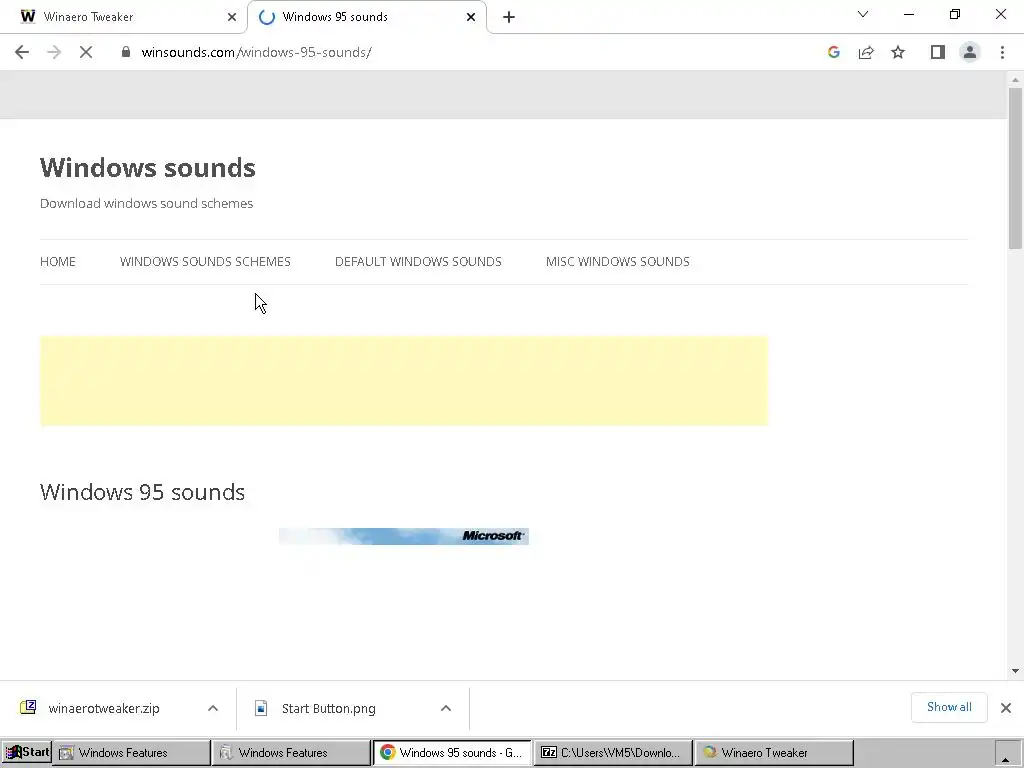Viewport: 1024px width, 768px height.
Task: Switch to the Winaero Tweaker tab
Action: (x=124, y=17)
